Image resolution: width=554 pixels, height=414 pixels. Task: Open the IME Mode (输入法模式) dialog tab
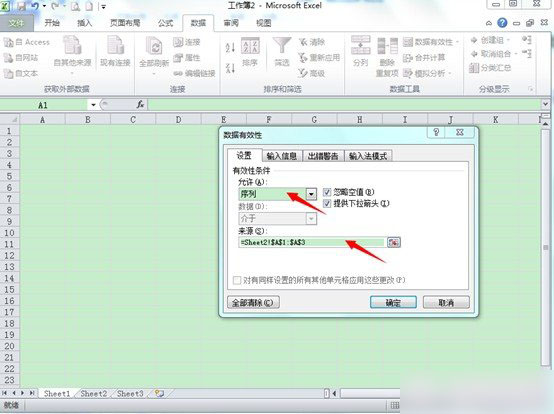tap(368, 156)
